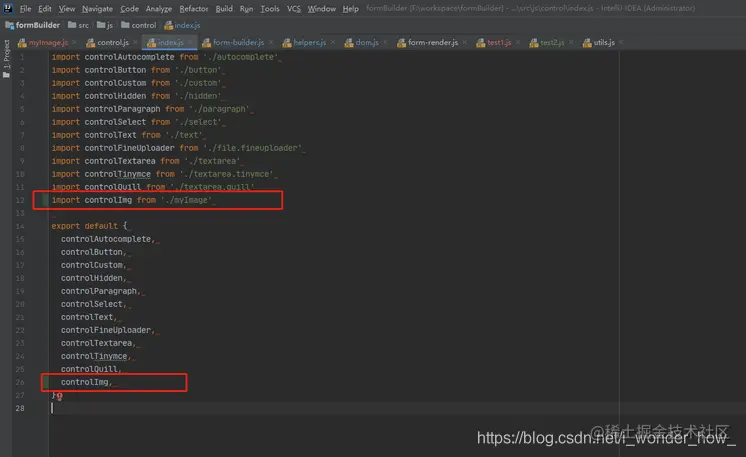
Task: Open the Tools menu
Action: tap(270, 9)
